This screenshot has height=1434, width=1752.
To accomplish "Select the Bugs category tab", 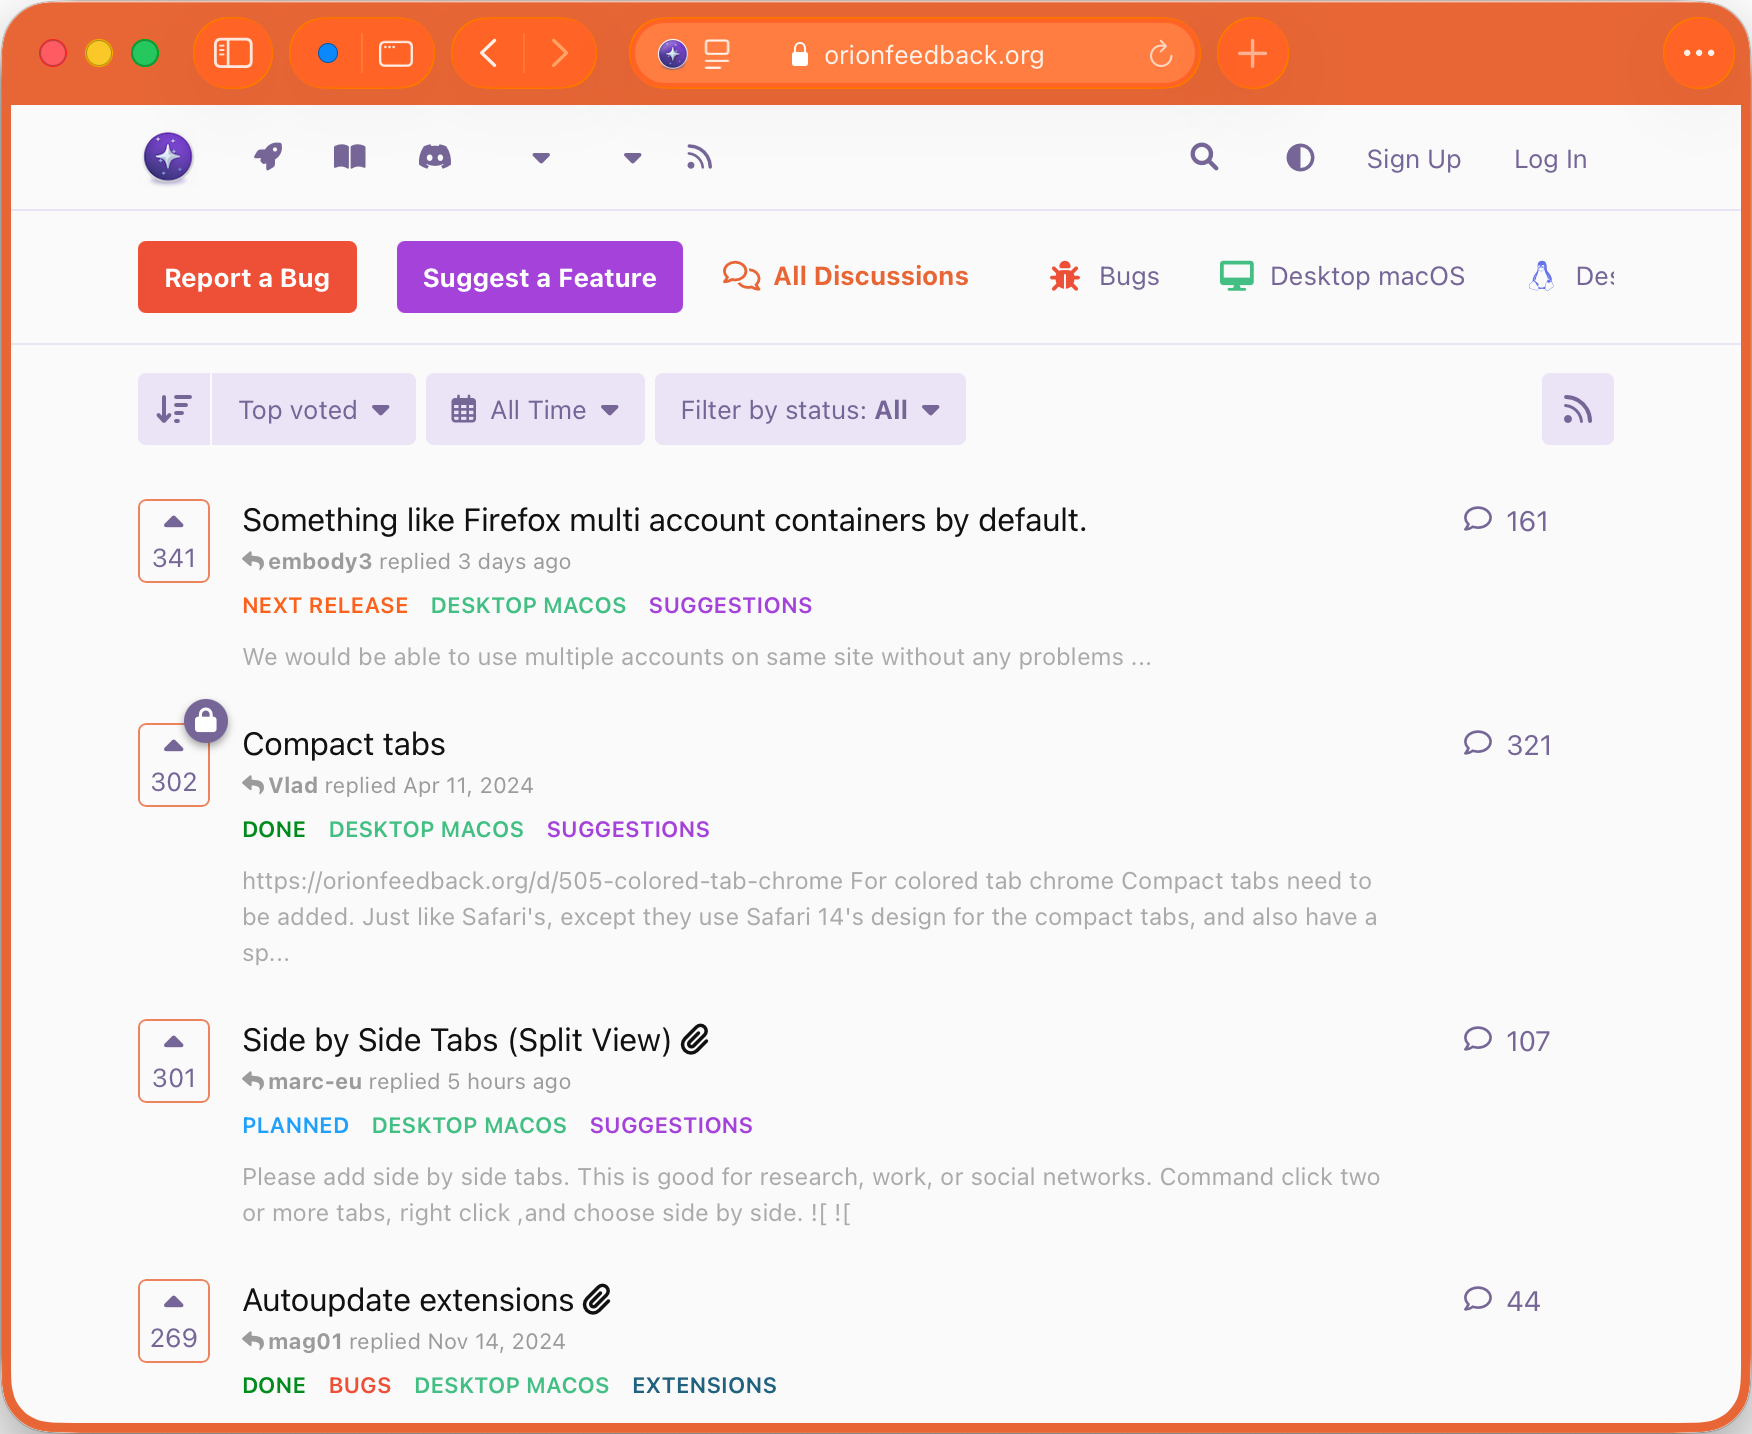I will coord(1104,276).
